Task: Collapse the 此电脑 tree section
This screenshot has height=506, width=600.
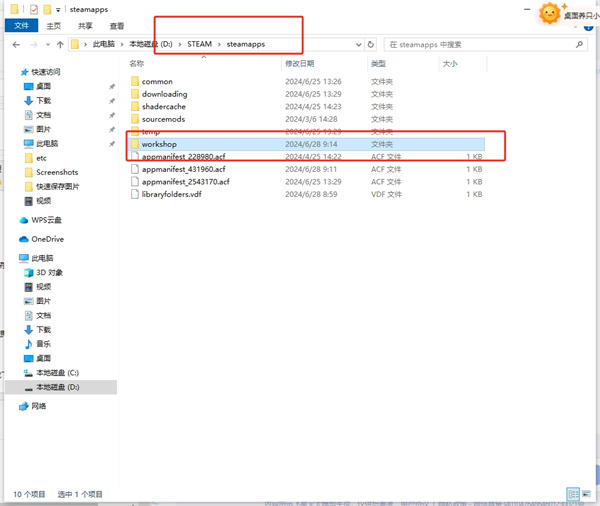Action: click(x=11, y=258)
